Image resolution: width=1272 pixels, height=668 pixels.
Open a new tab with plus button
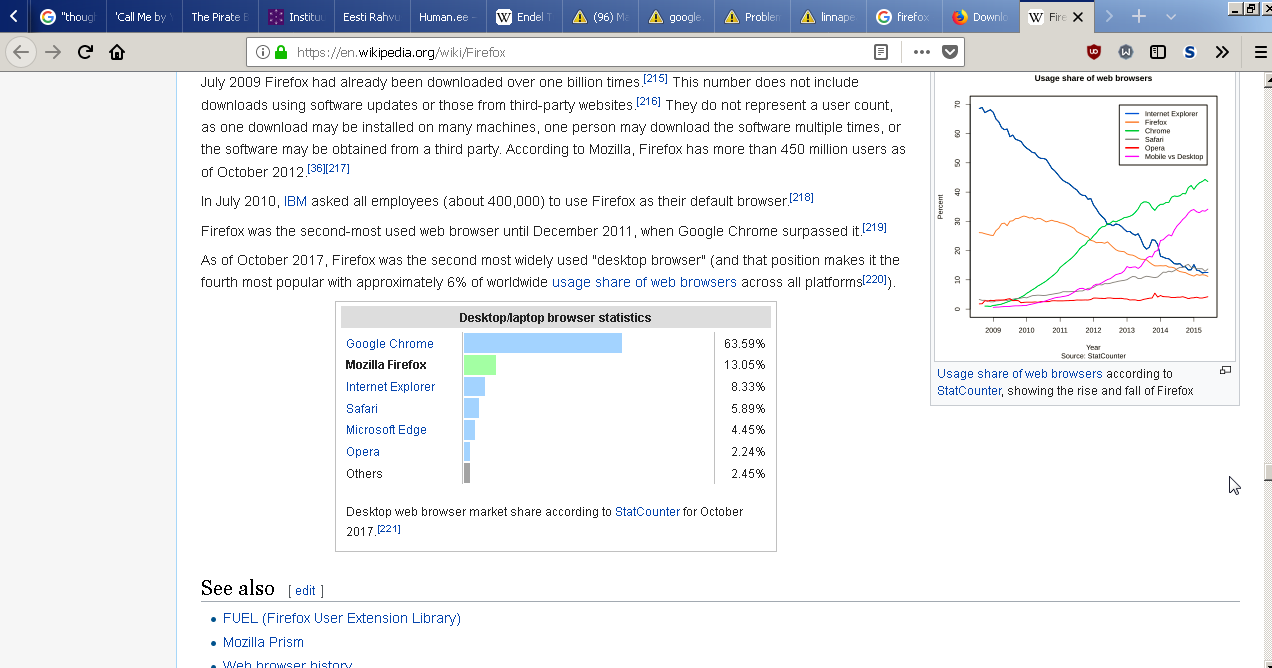[1138, 17]
